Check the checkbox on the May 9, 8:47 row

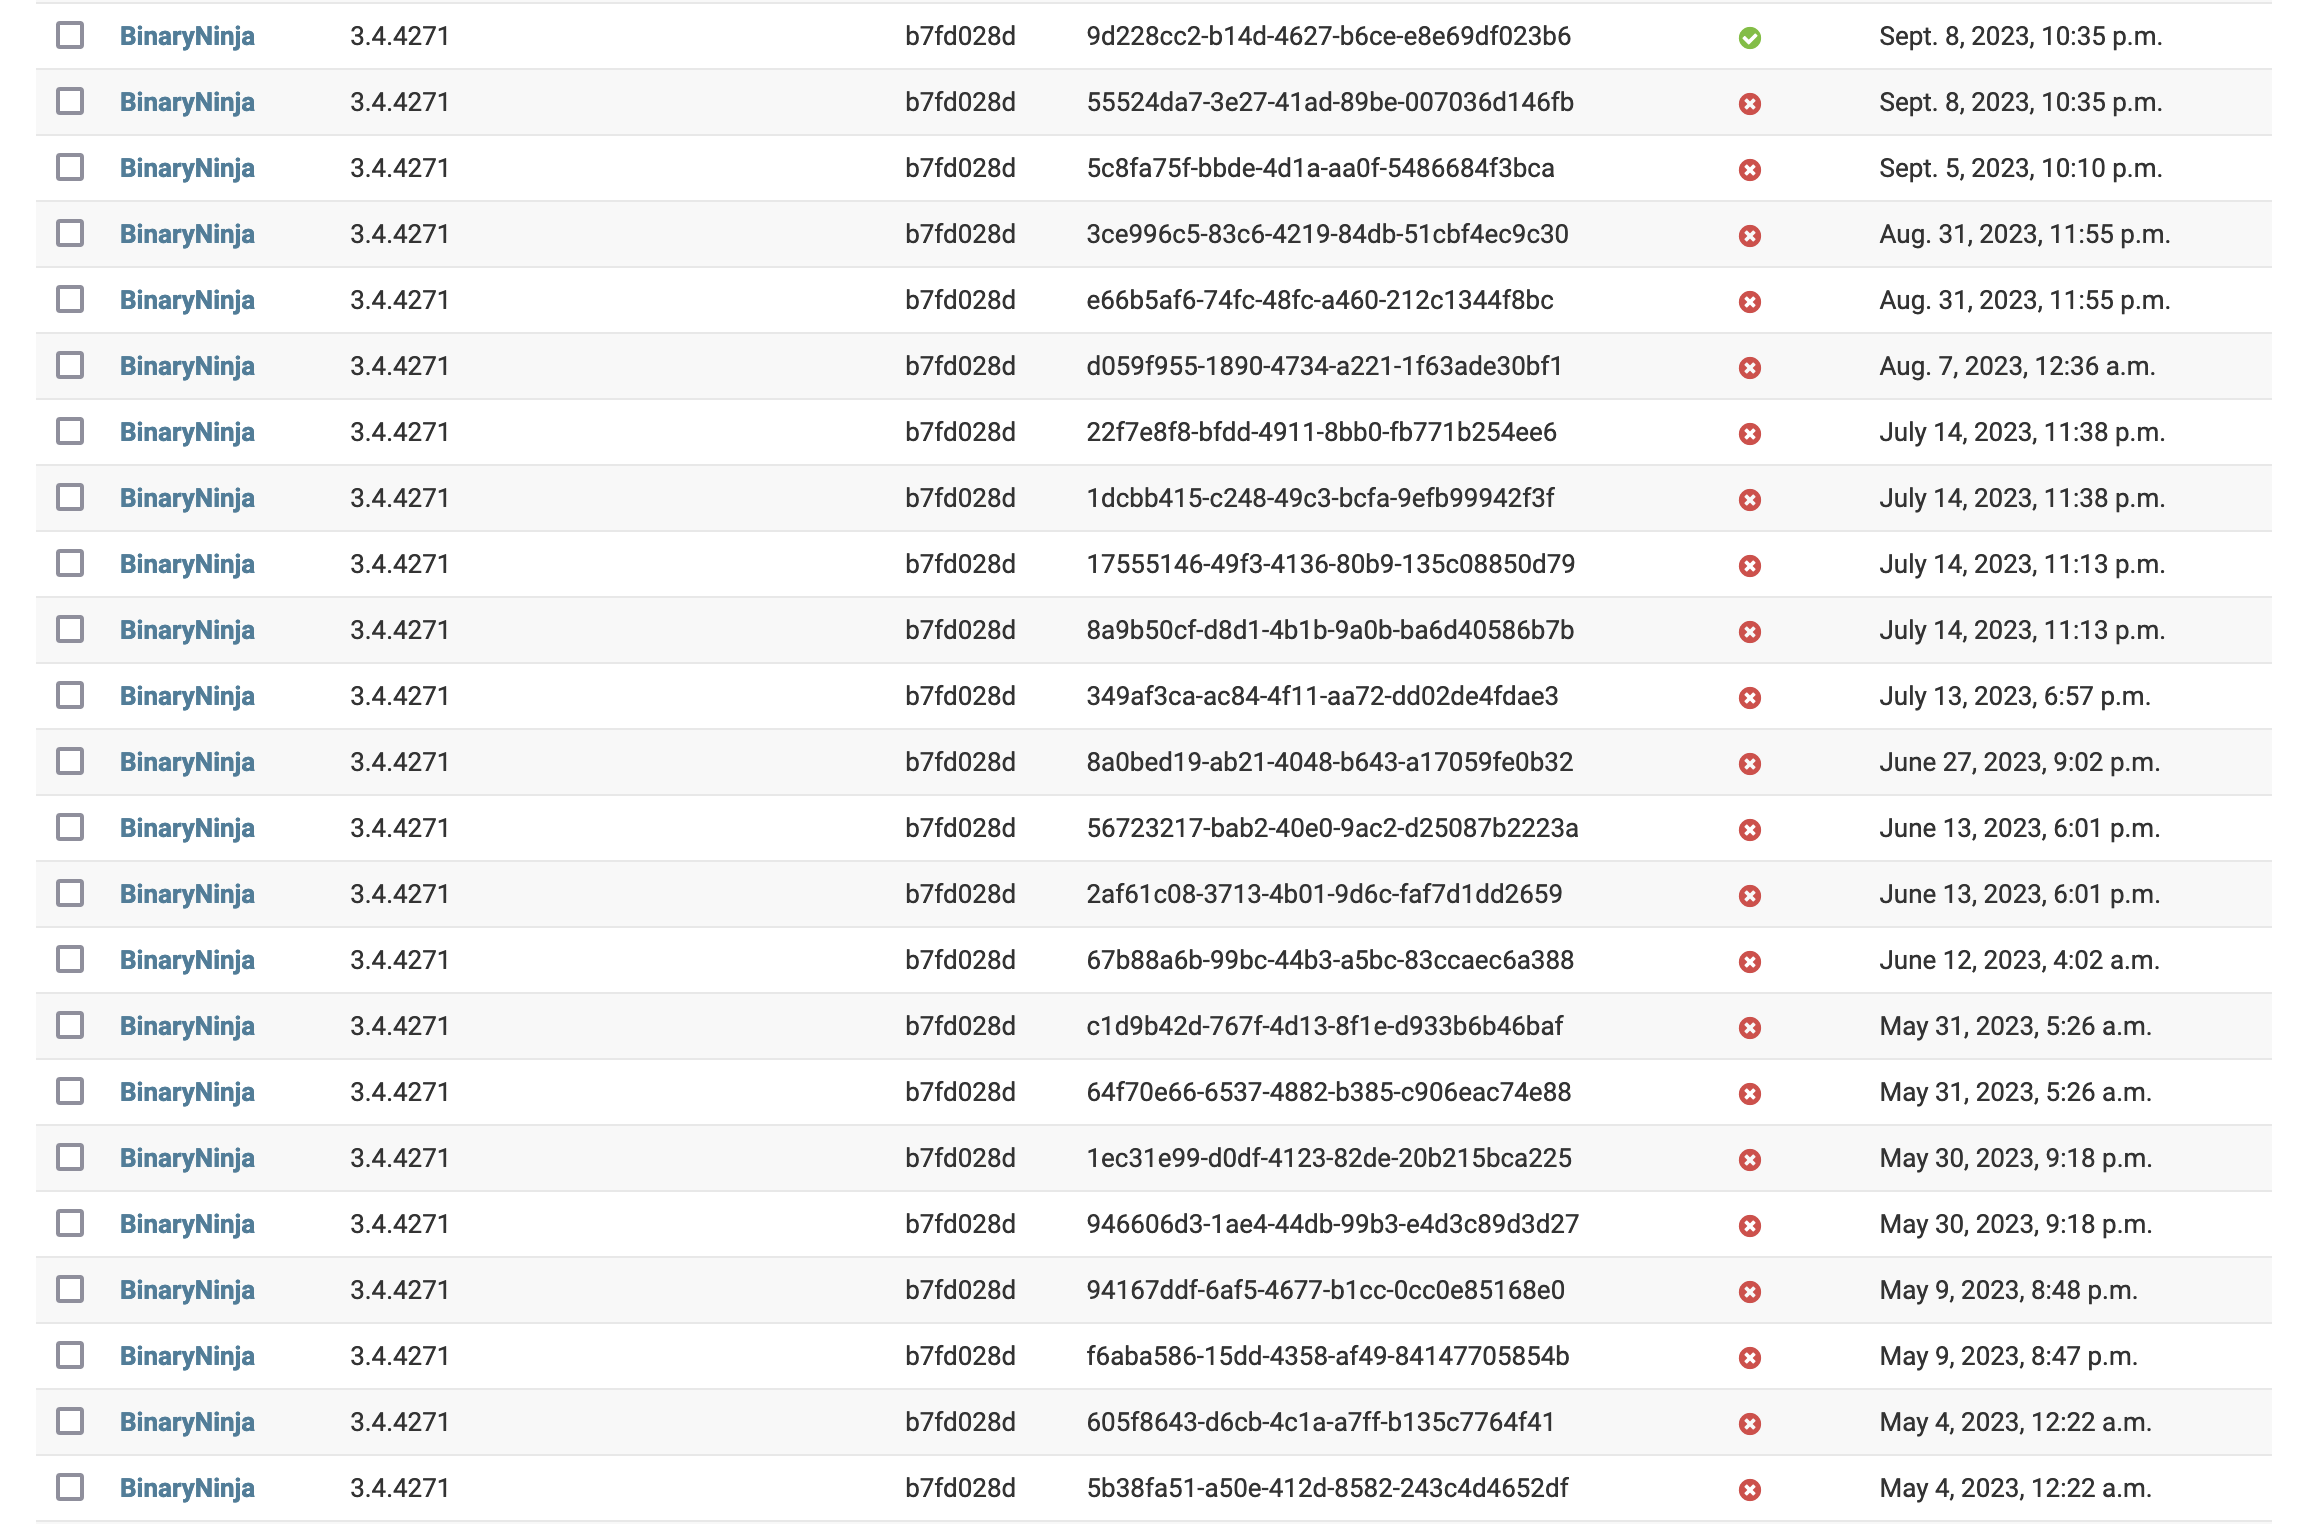[68, 1356]
